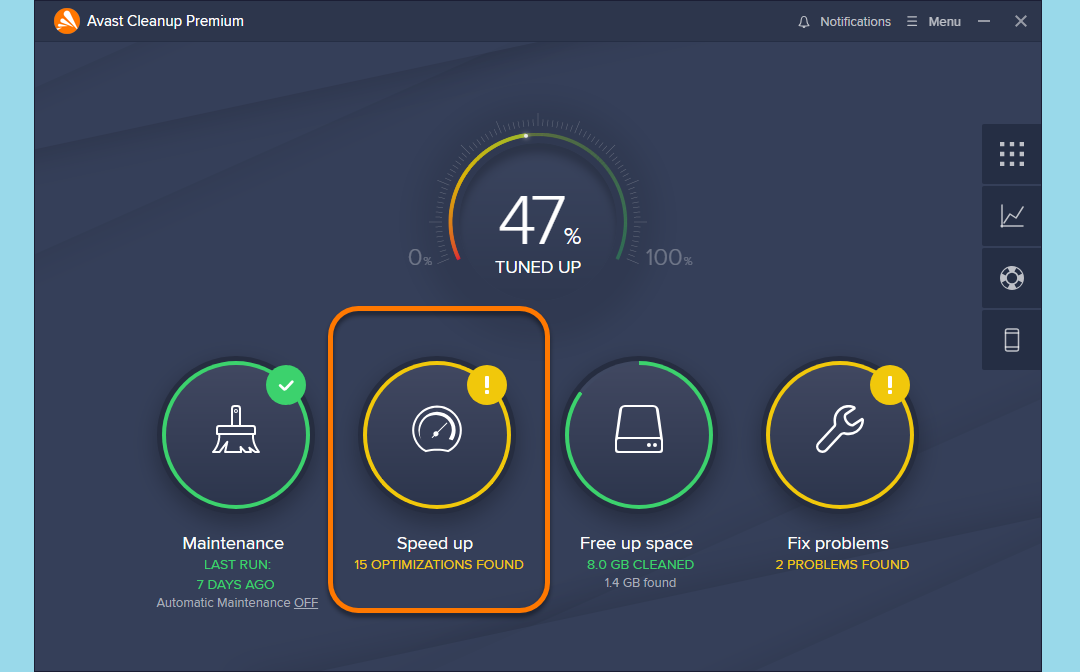Click the Speed up speedometer icon
1080x672 pixels.
coord(437,430)
